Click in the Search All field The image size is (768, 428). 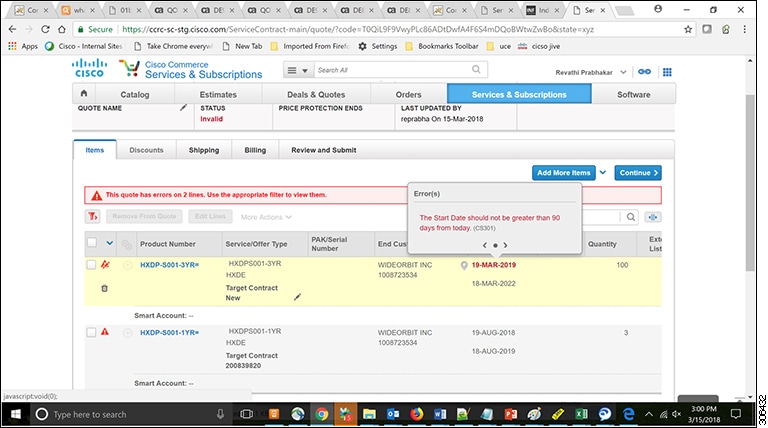(x=392, y=70)
